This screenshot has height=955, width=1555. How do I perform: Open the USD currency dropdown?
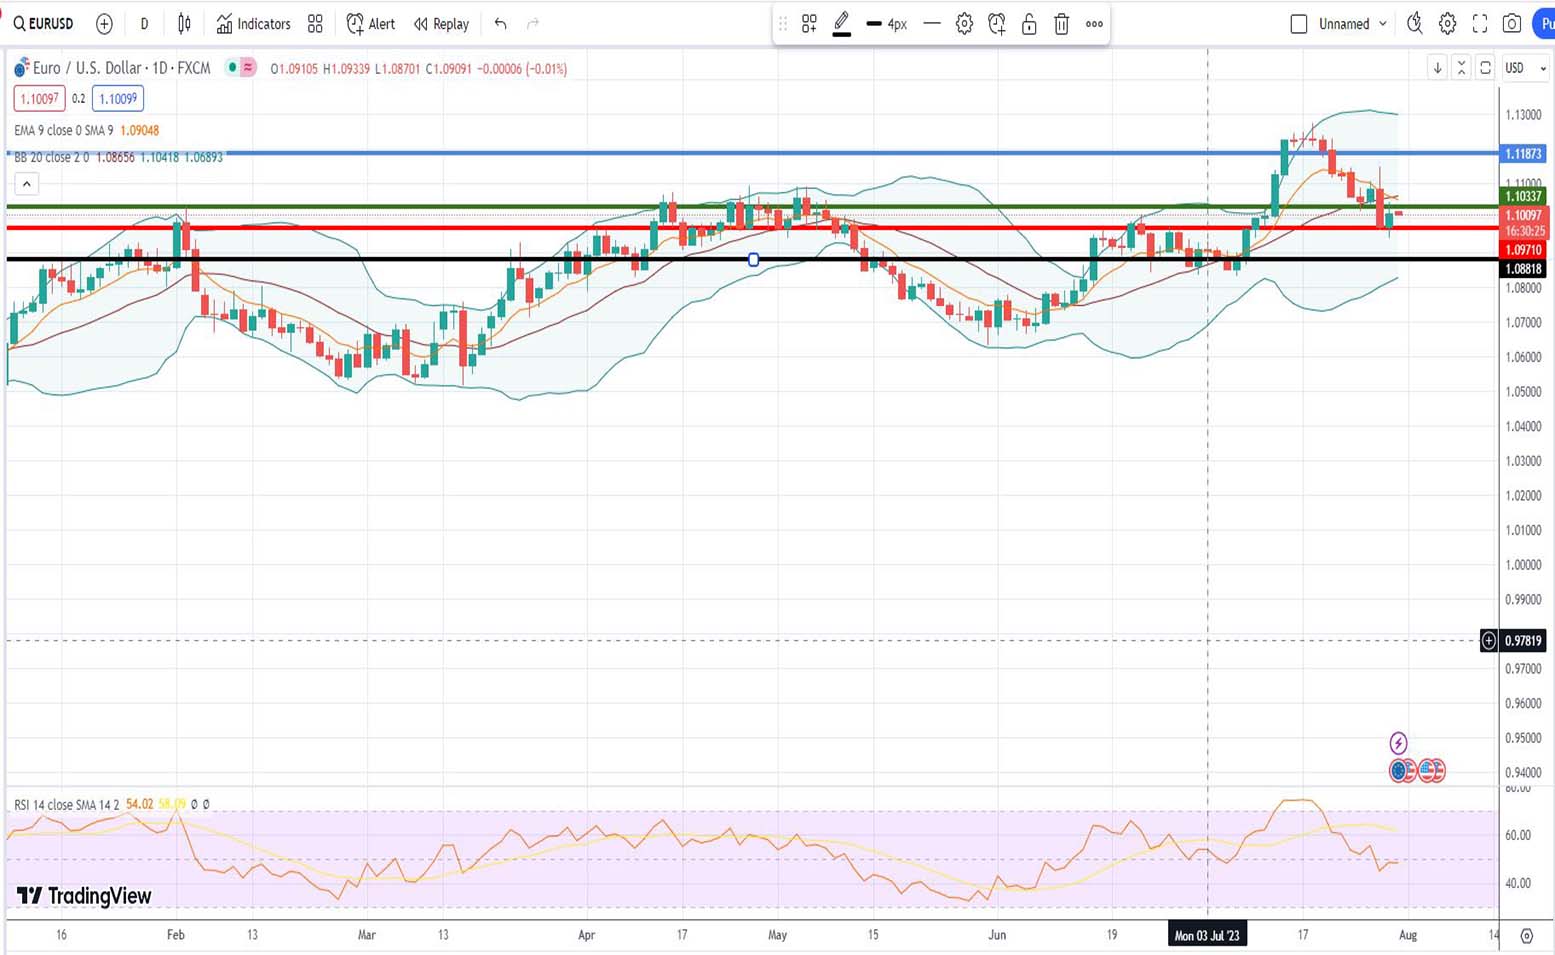point(1526,68)
